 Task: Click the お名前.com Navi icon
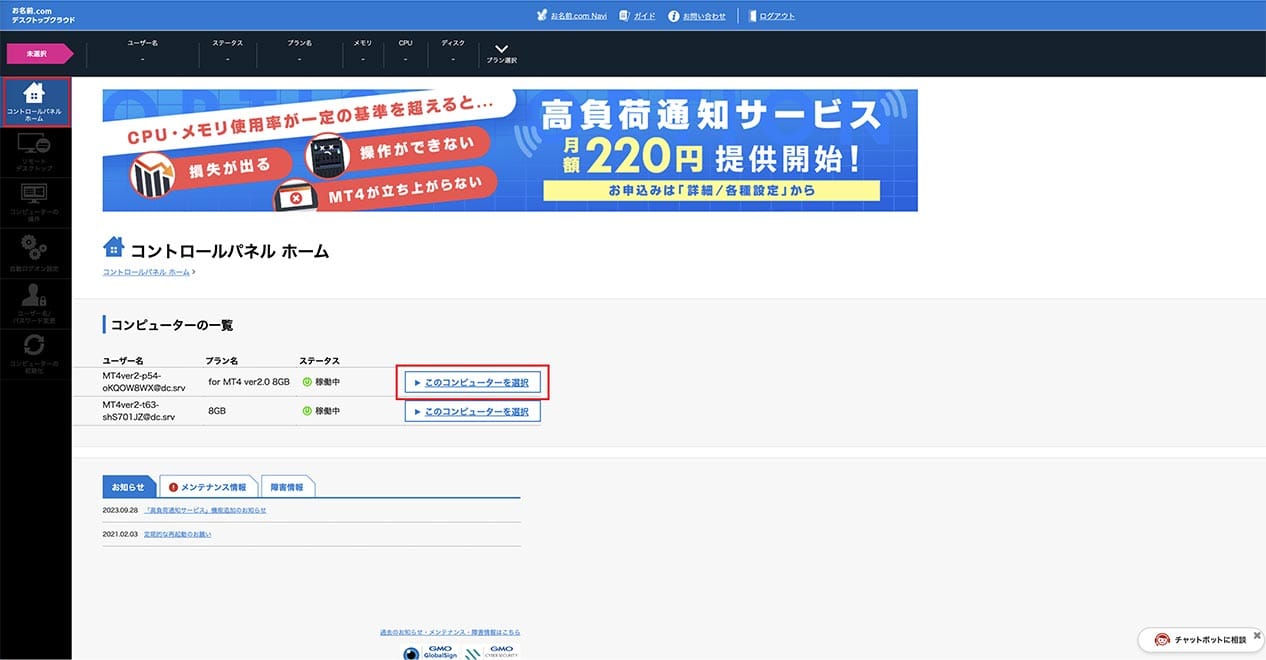tap(542, 16)
